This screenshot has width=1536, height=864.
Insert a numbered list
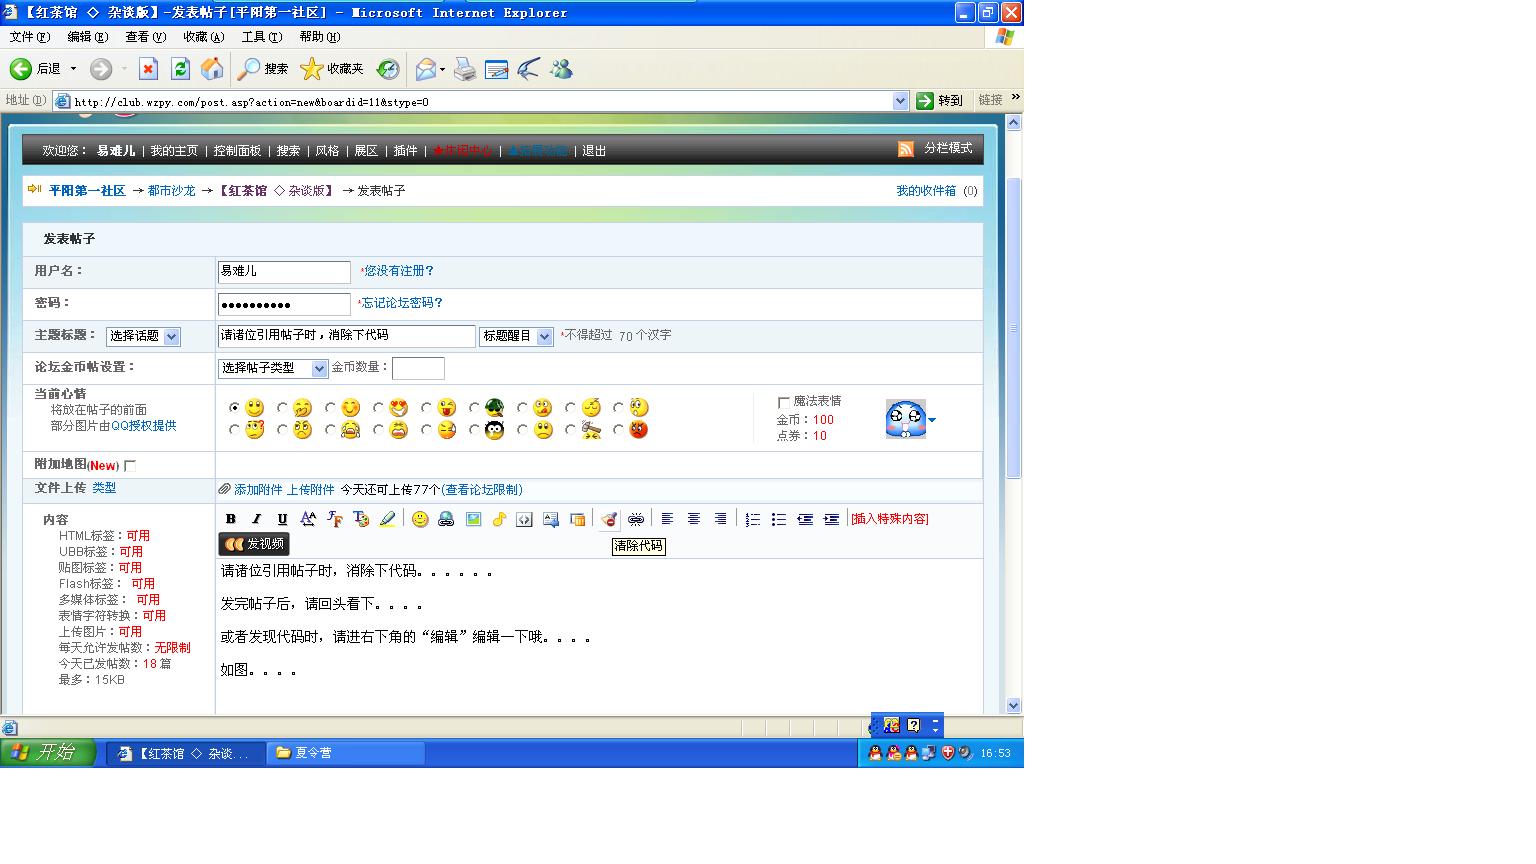(753, 519)
